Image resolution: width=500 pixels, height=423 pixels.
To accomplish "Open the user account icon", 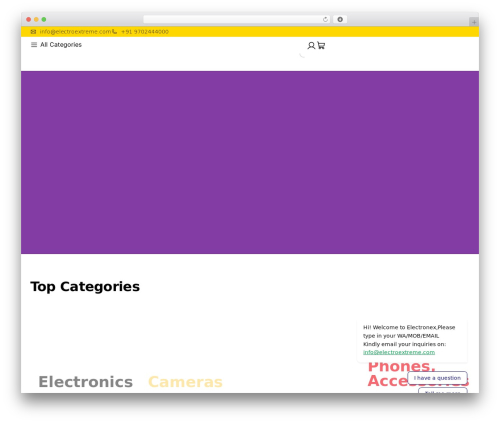I will pyautogui.click(x=311, y=45).
